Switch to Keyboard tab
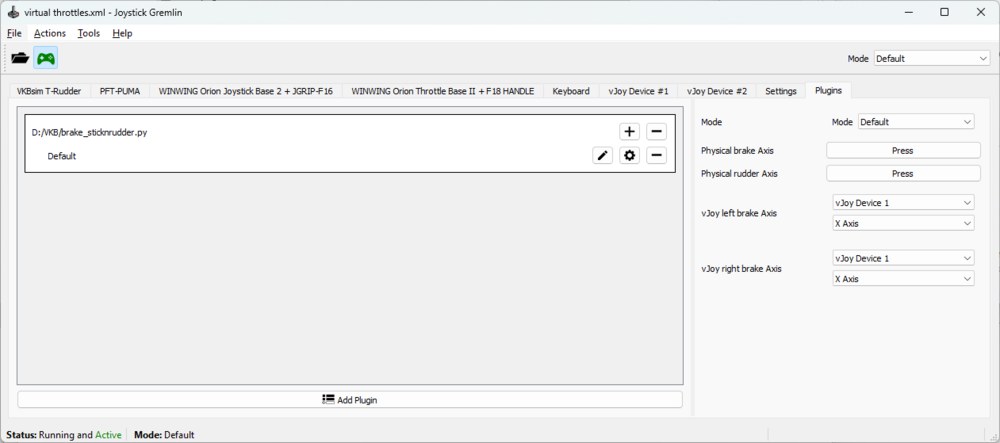1000x443 pixels. point(571,91)
